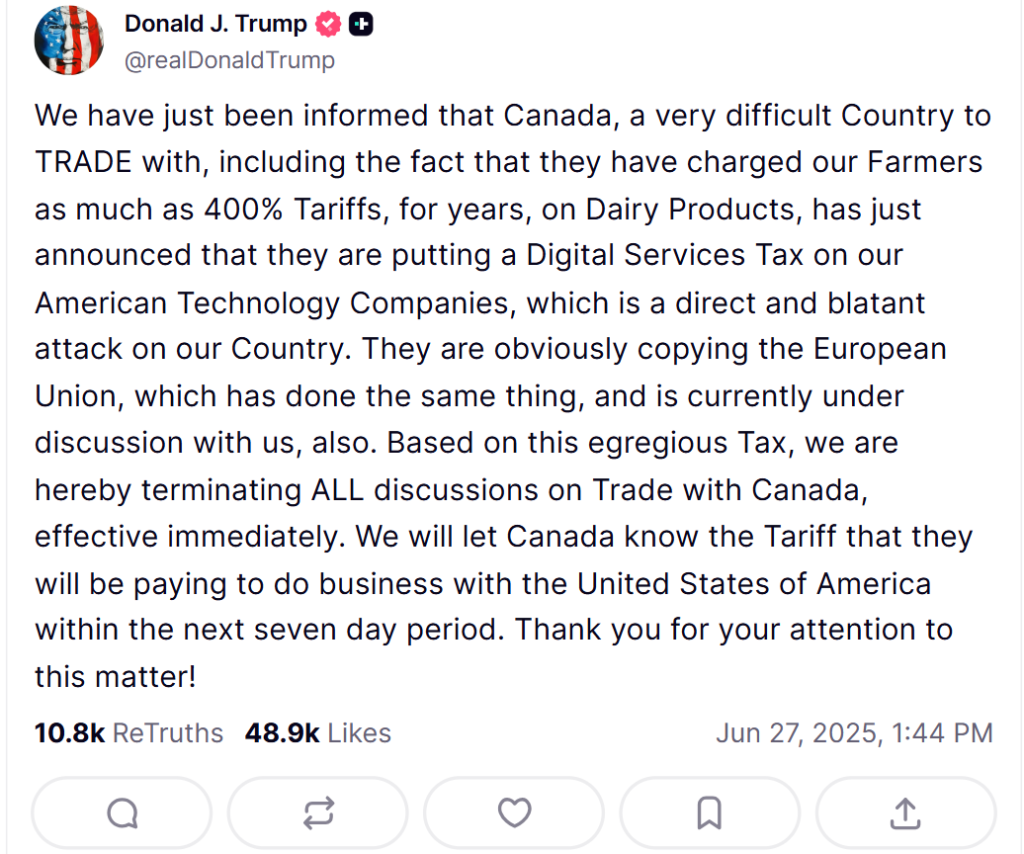Open the flag-painted profile avatar

[69, 40]
